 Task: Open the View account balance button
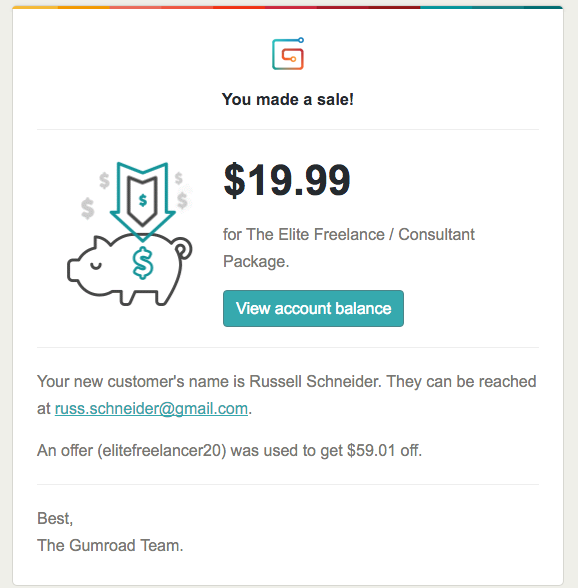(313, 308)
